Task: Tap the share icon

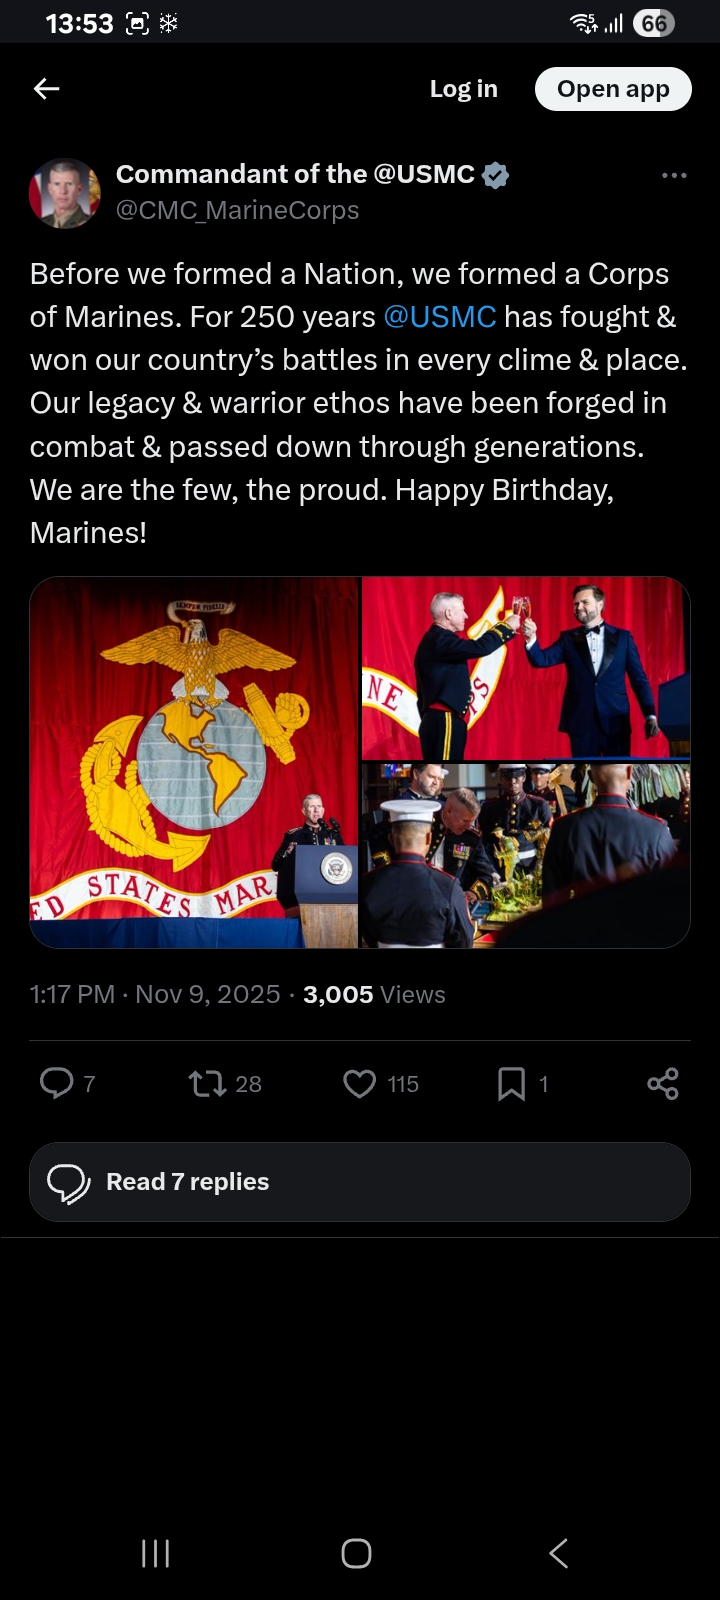Action: tap(662, 1083)
